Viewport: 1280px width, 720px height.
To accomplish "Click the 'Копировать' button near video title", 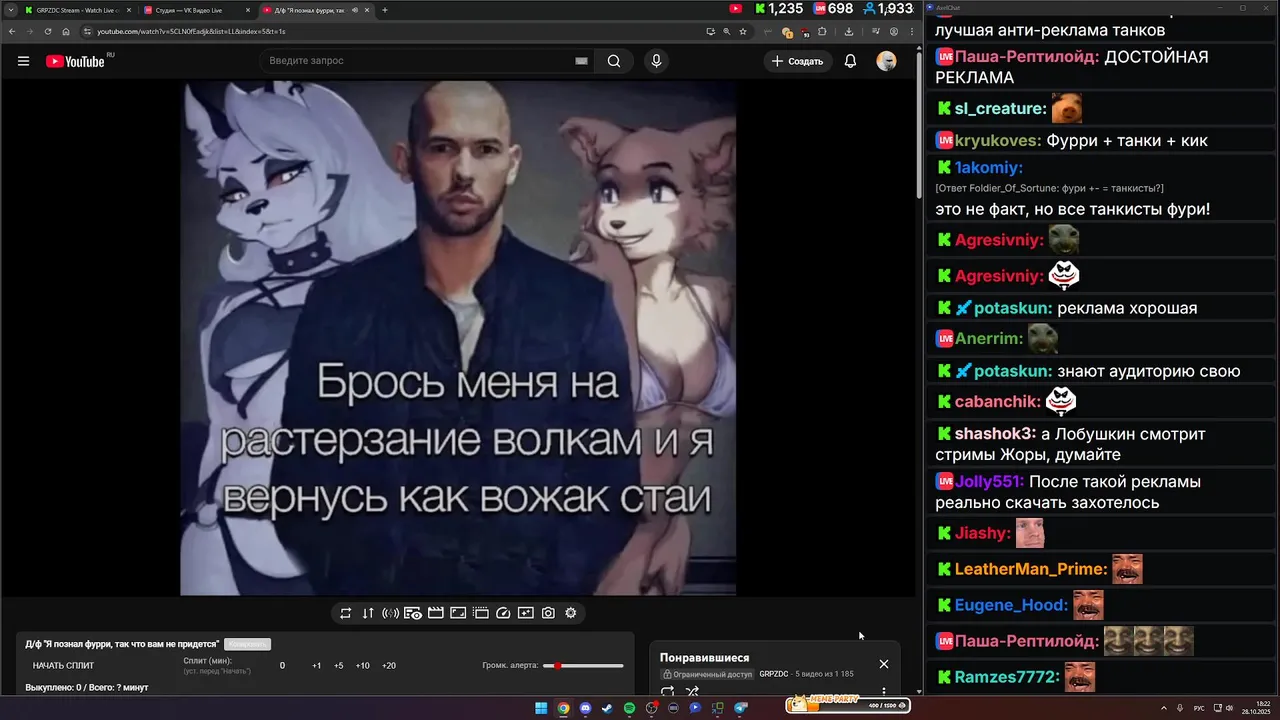I will pos(247,644).
